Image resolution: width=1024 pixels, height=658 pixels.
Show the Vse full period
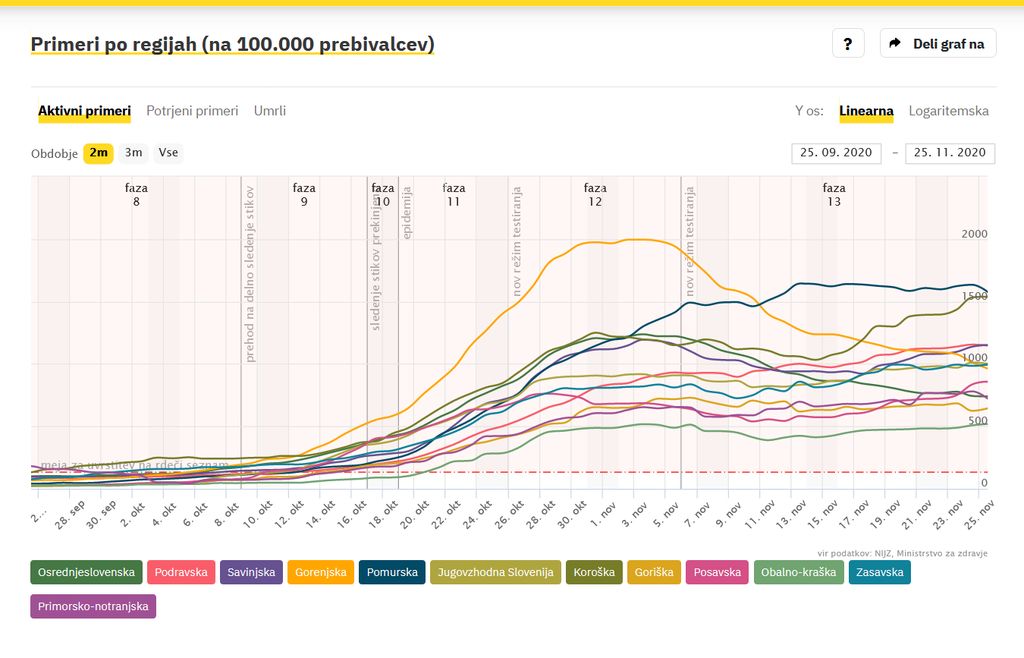[168, 153]
